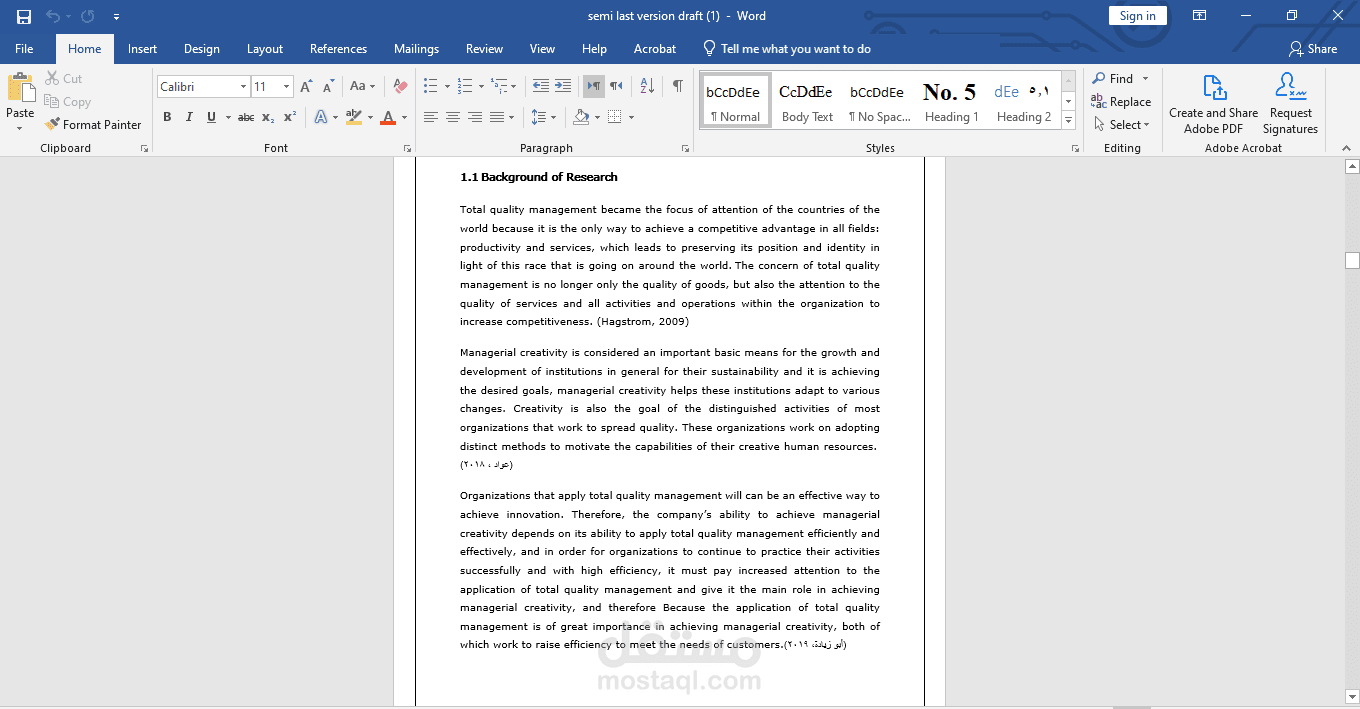Screen dimensions: 1360x709
Task: Apply strikethrough formatting
Action: [246, 117]
